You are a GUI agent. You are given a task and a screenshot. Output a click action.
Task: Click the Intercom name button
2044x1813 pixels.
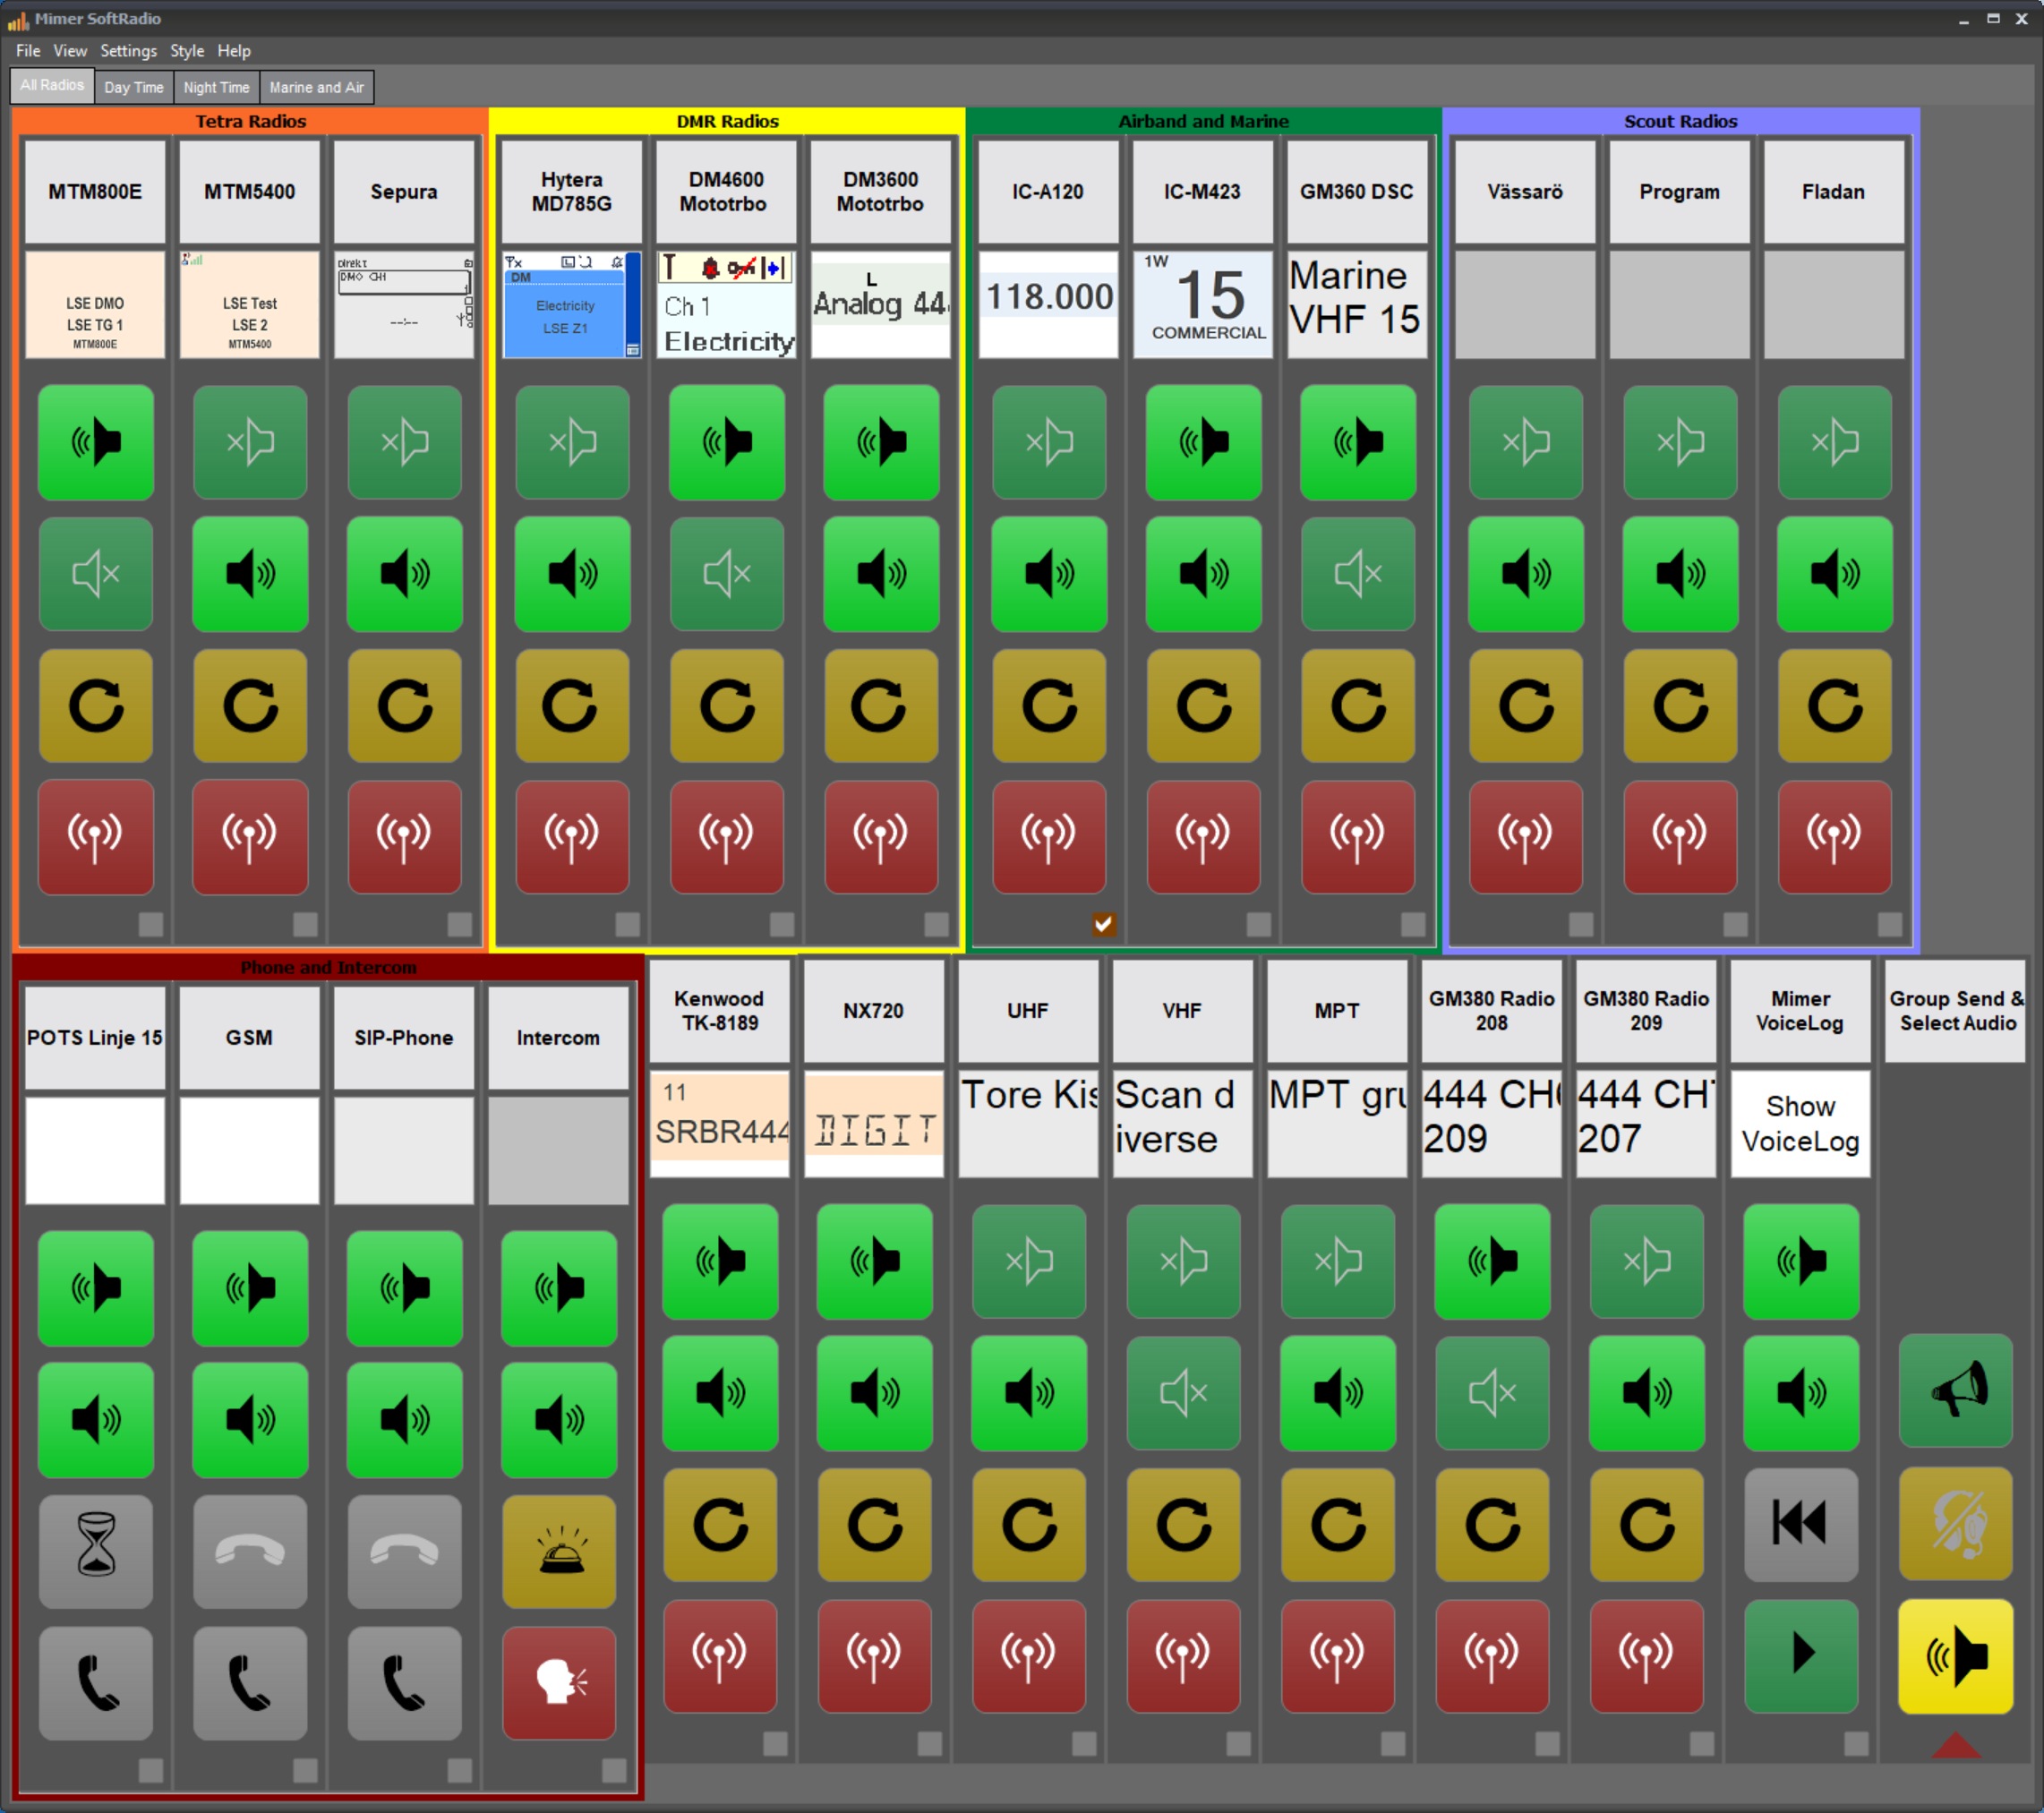[558, 1037]
